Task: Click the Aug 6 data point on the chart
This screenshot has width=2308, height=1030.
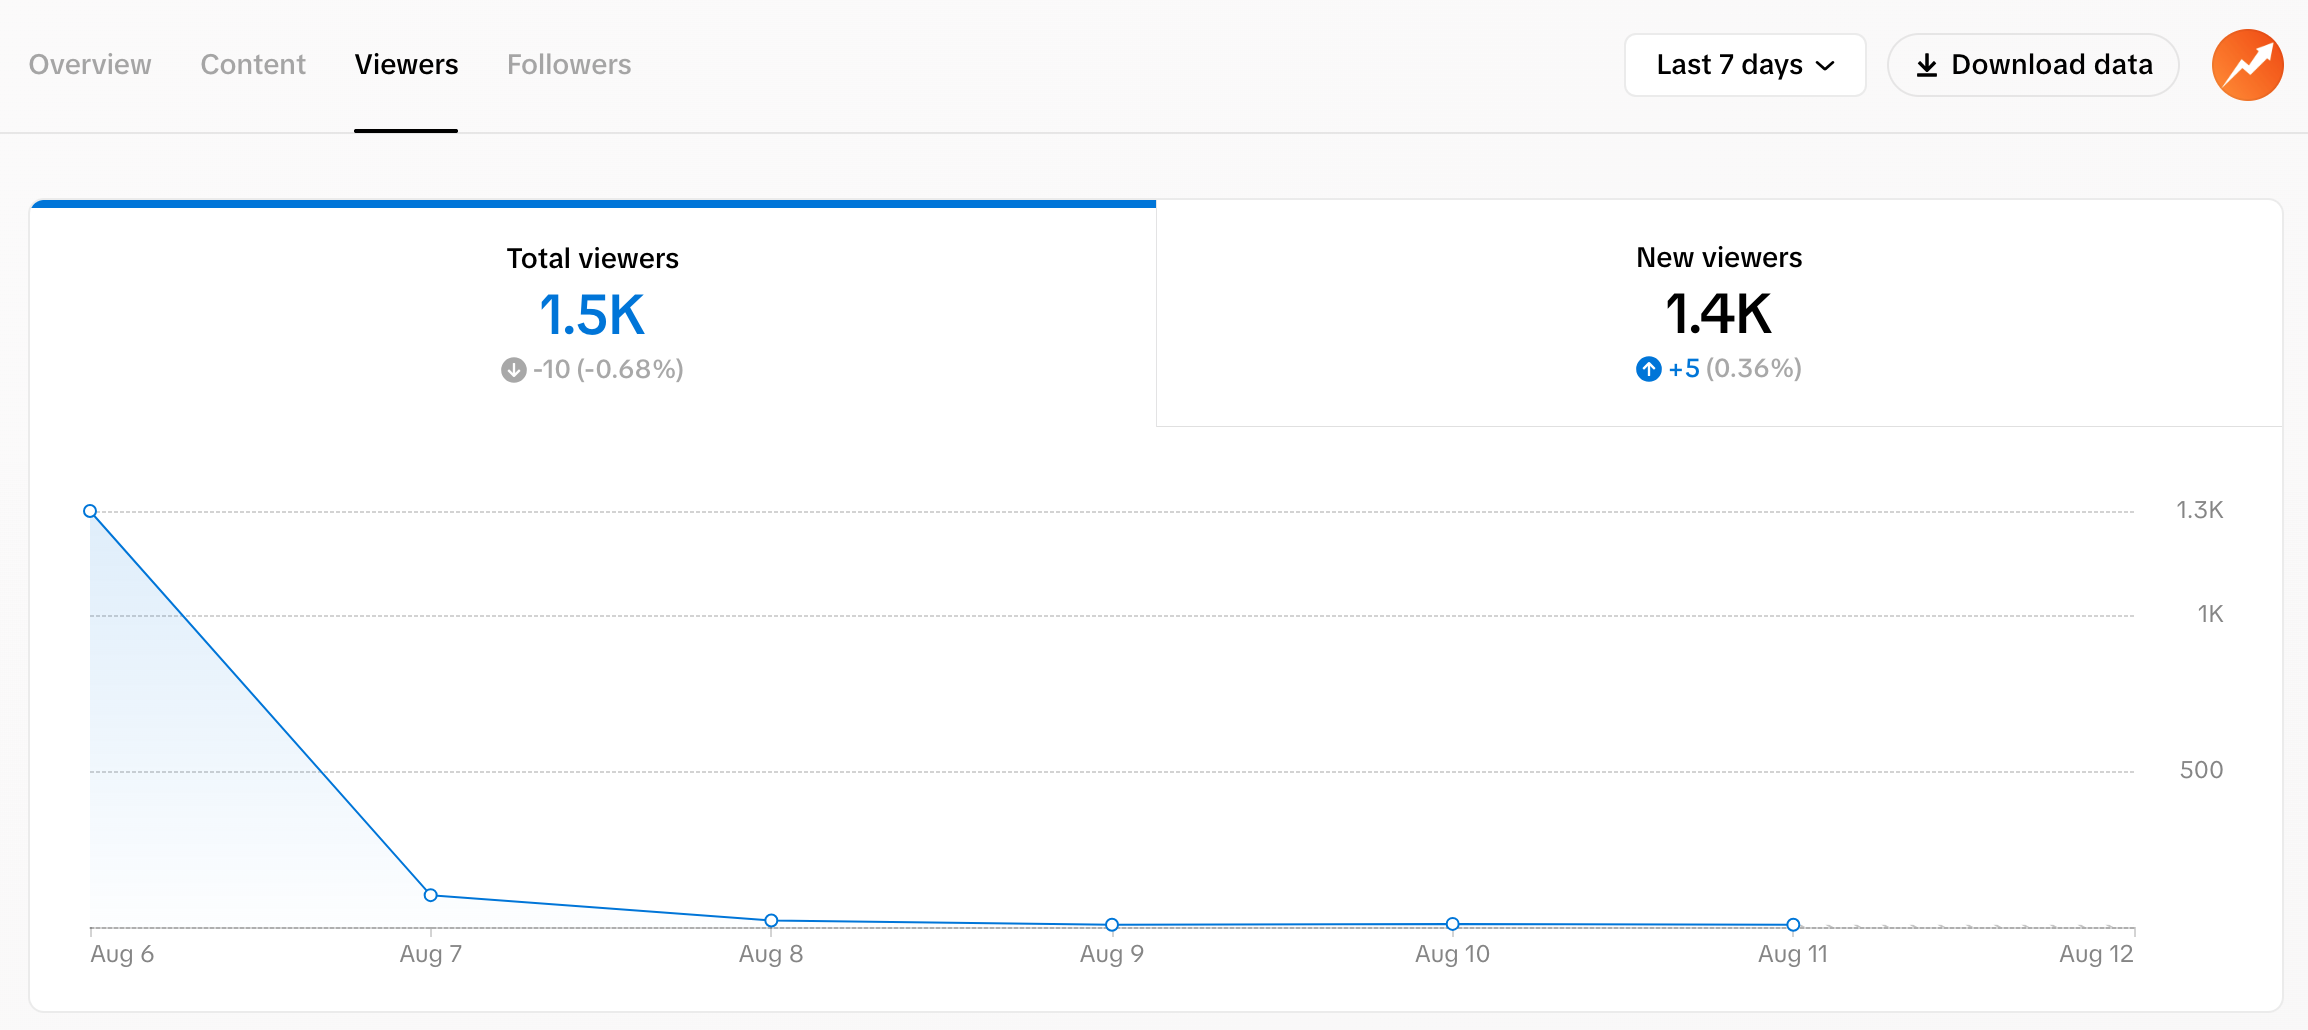Action: 90,511
